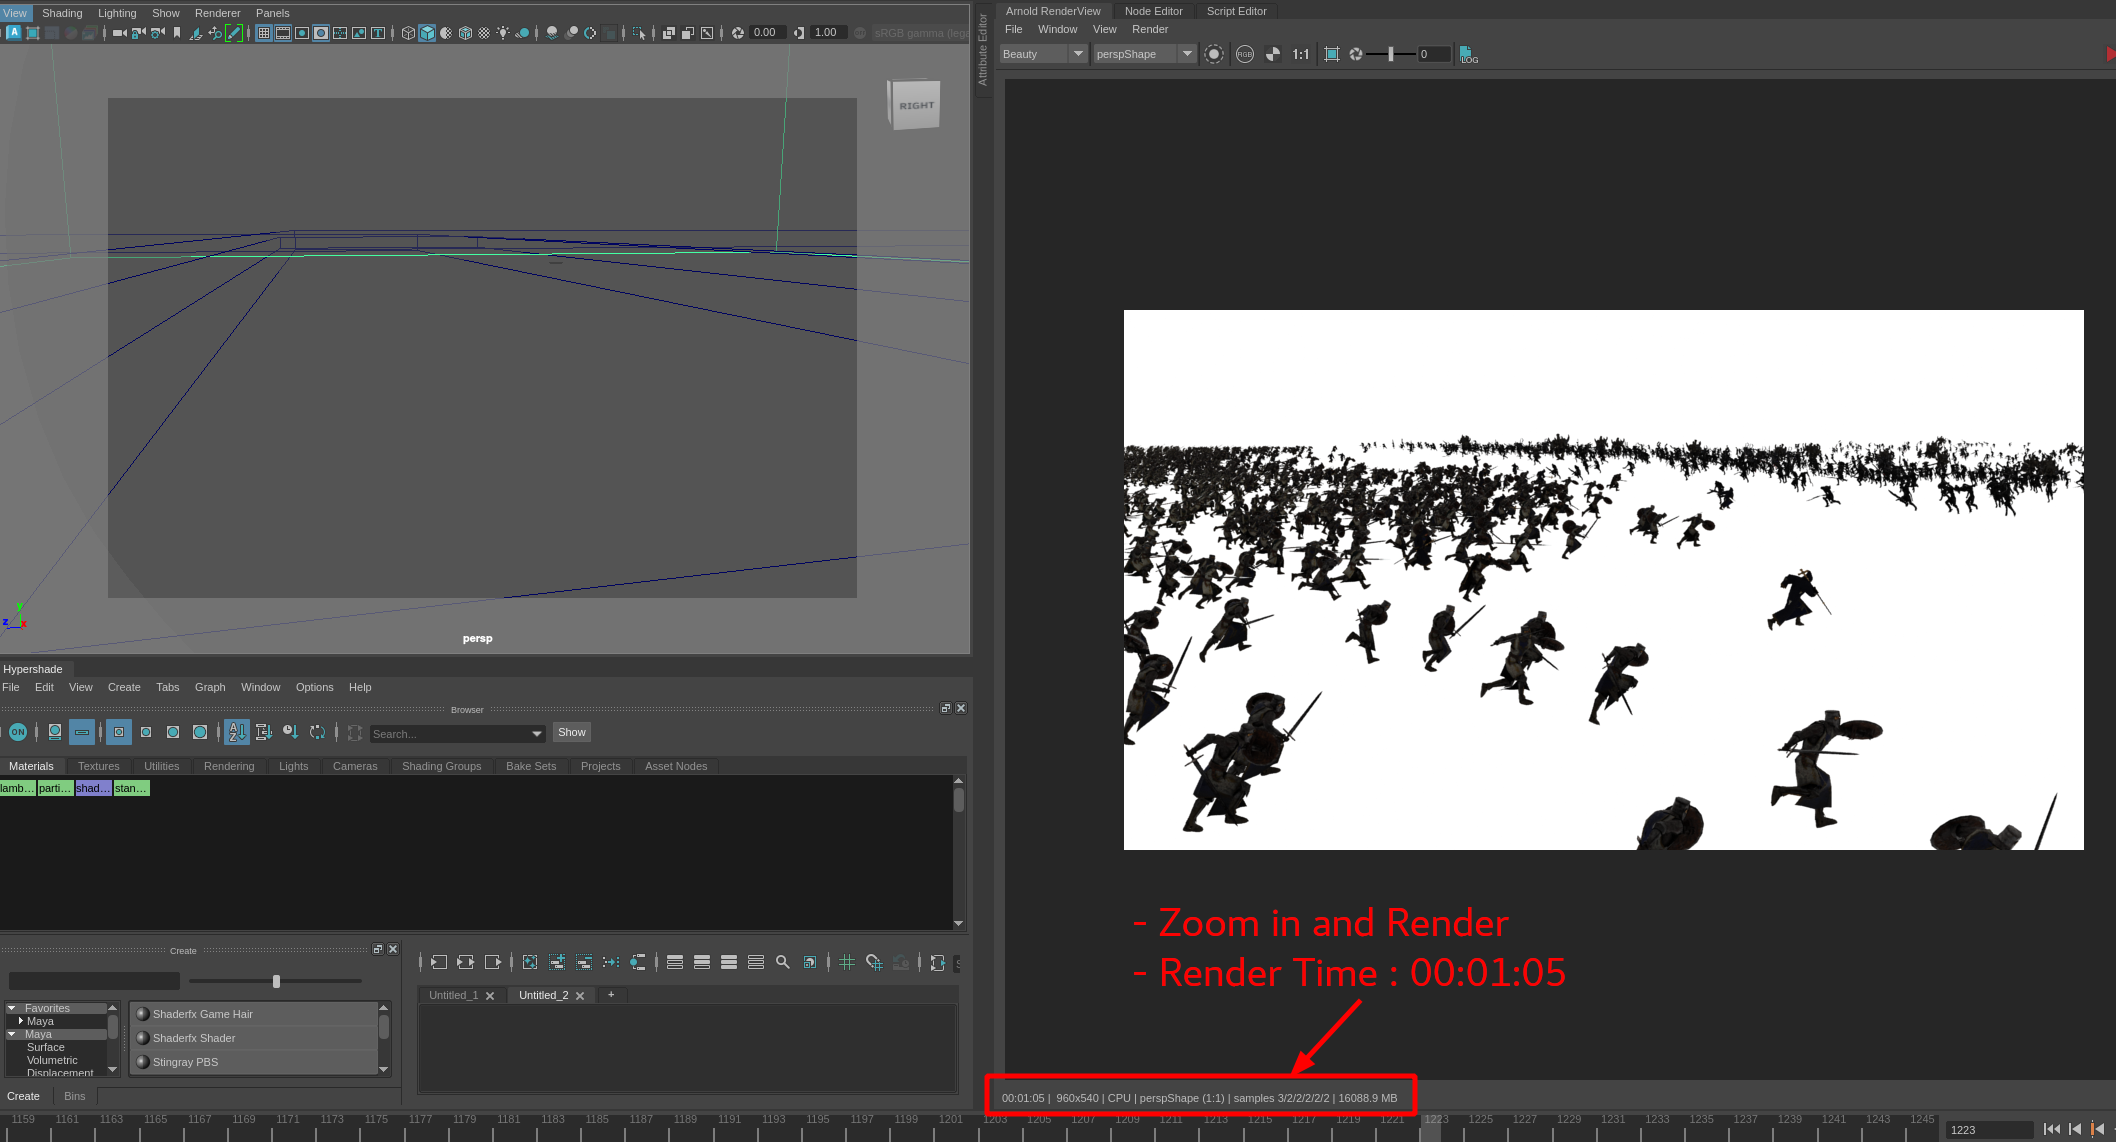Open the render log via the LOG icon
The image size is (2116, 1142).
tap(1468, 55)
